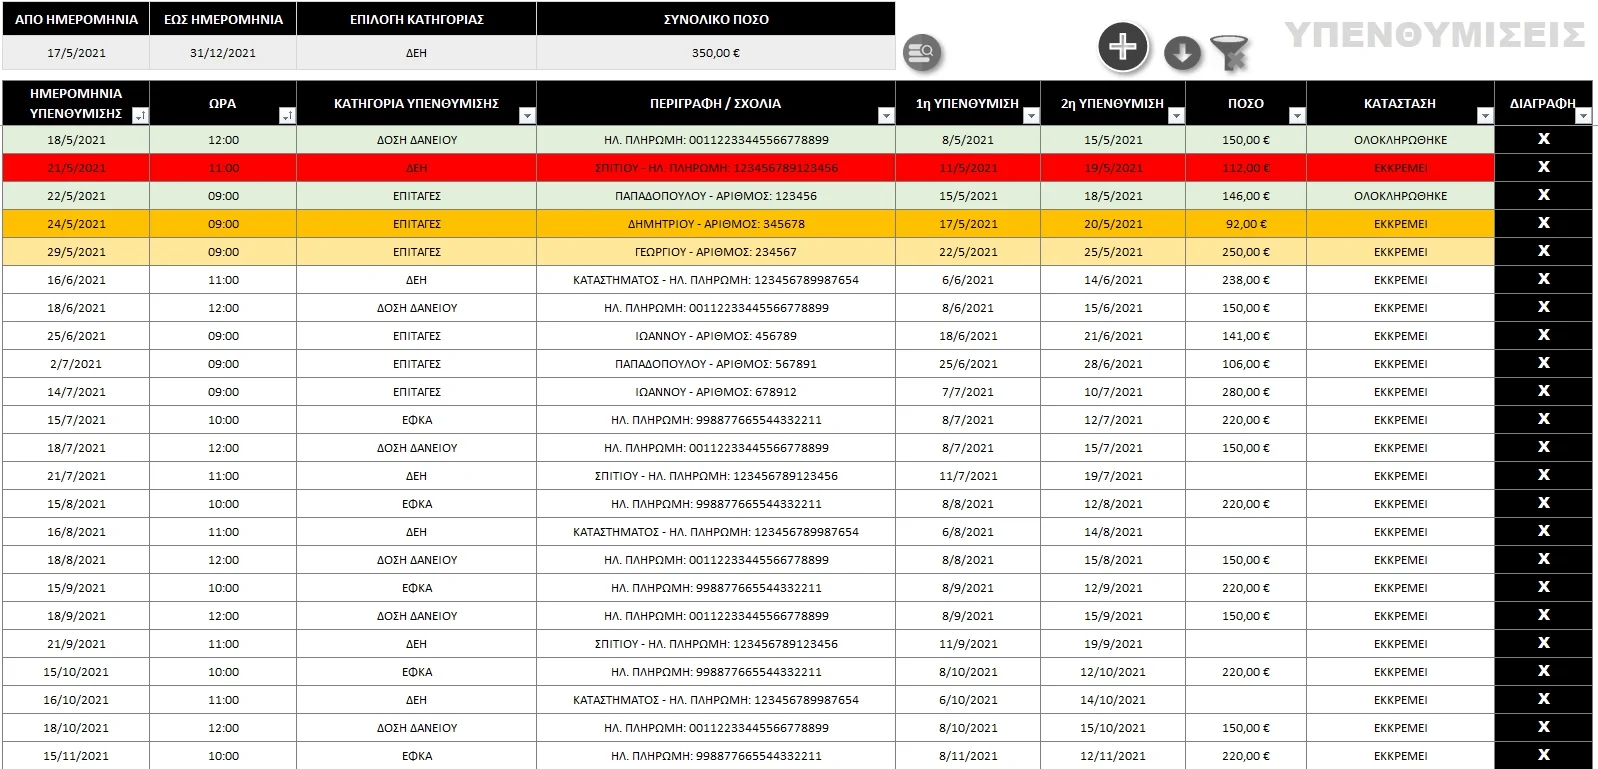Delete the red 21/5/2021 reminder row
This screenshot has width=1598, height=769.
point(1543,167)
